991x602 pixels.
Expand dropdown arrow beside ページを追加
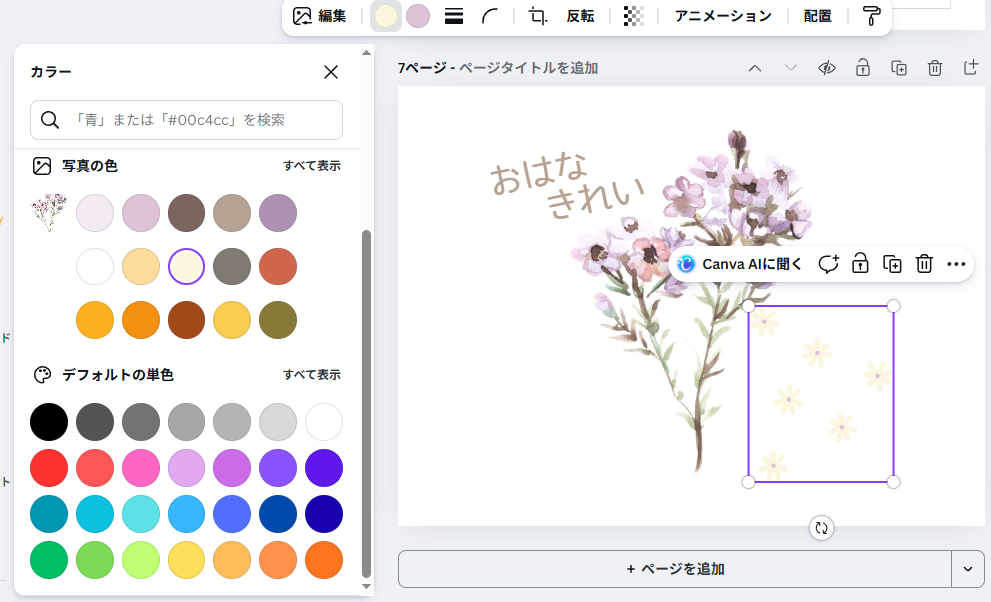[x=967, y=569]
